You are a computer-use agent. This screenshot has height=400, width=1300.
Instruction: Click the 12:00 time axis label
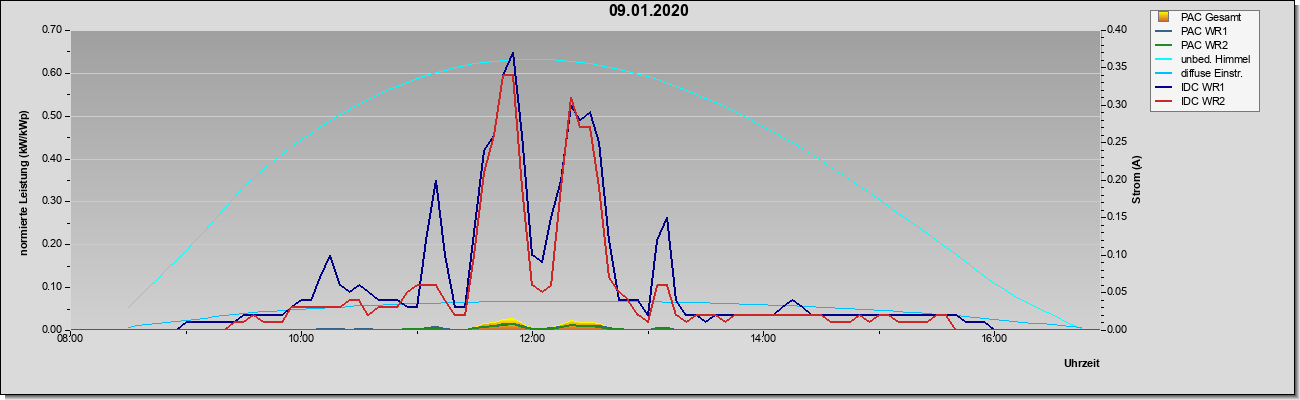click(x=532, y=339)
